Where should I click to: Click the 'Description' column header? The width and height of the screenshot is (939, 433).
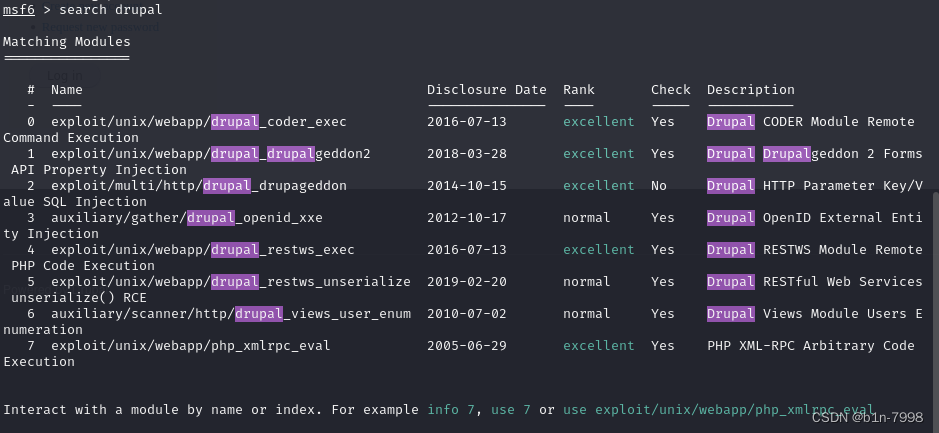click(x=750, y=90)
